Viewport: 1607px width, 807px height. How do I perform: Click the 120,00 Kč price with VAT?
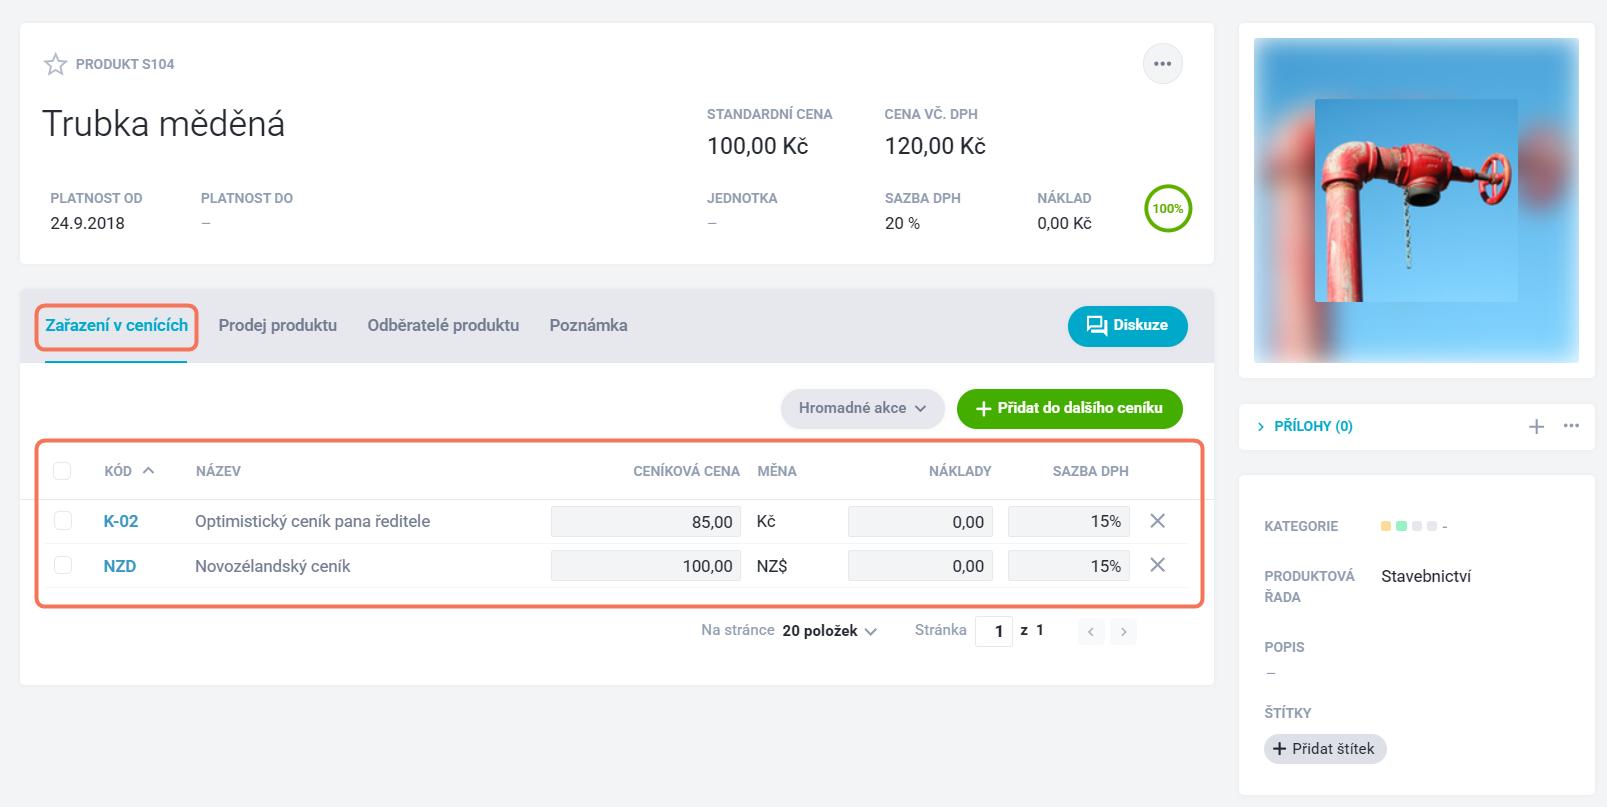pos(935,146)
